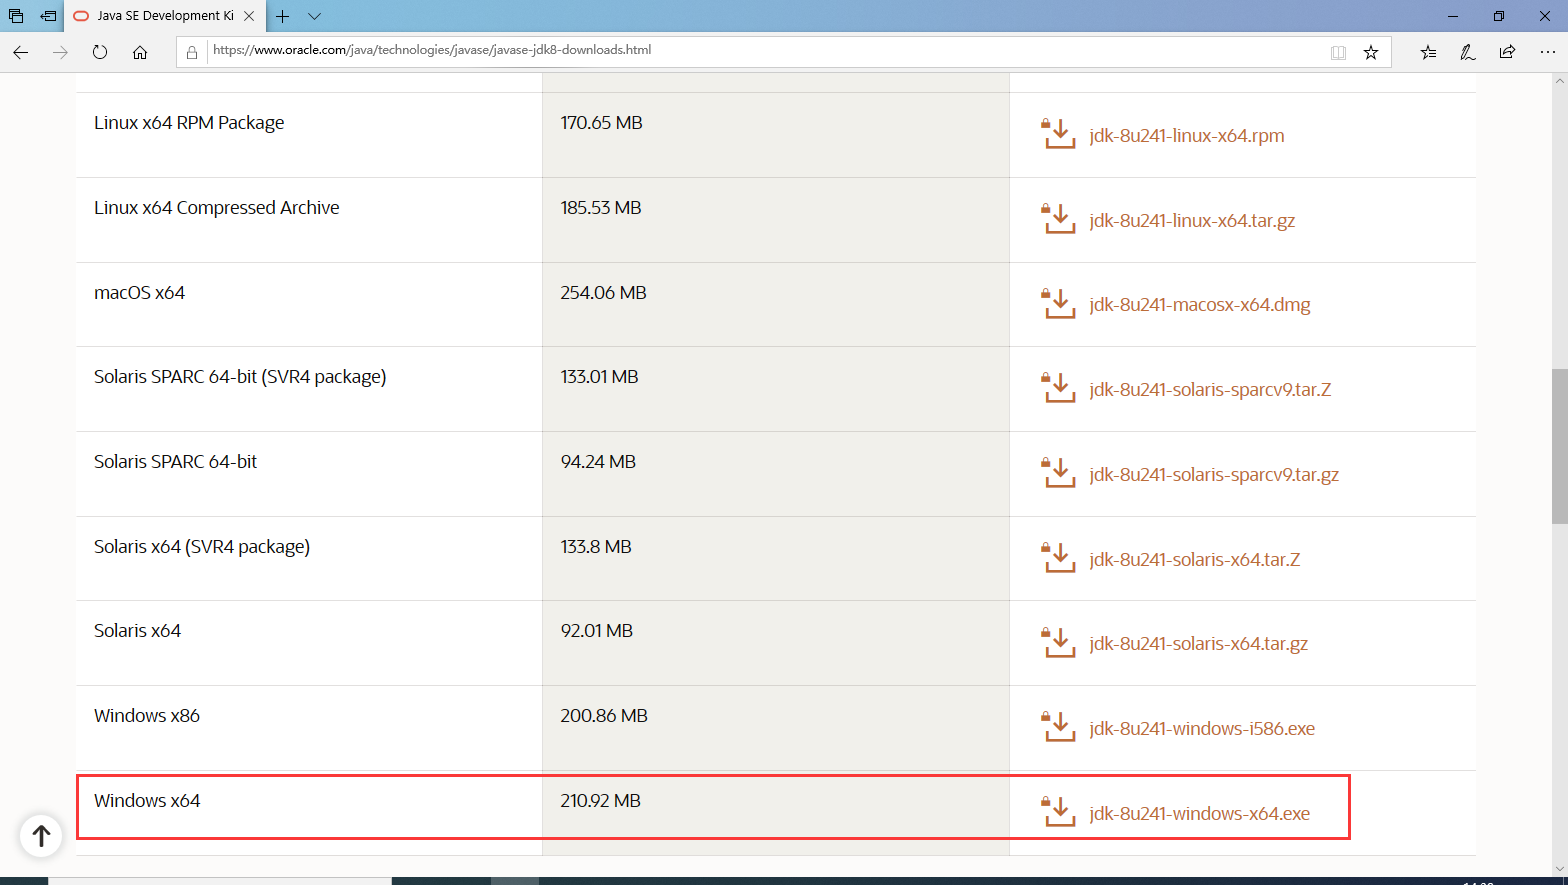Open the tabs you've set aside icon
The width and height of the screenshot is (1568, 885).
pyautogui.click(x=16, y=16)
